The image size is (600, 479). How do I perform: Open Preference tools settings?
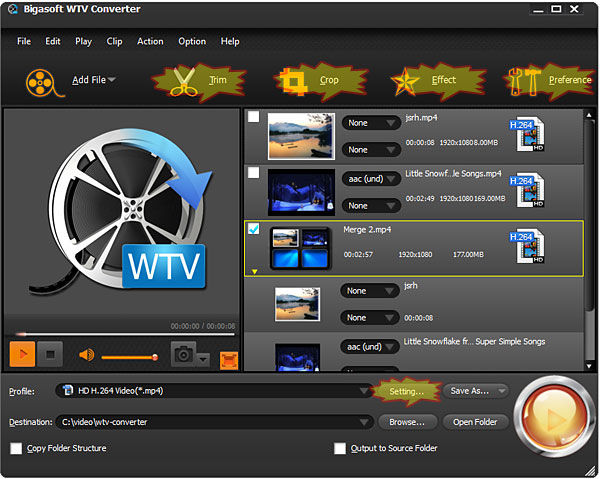[x=549, y=81]
